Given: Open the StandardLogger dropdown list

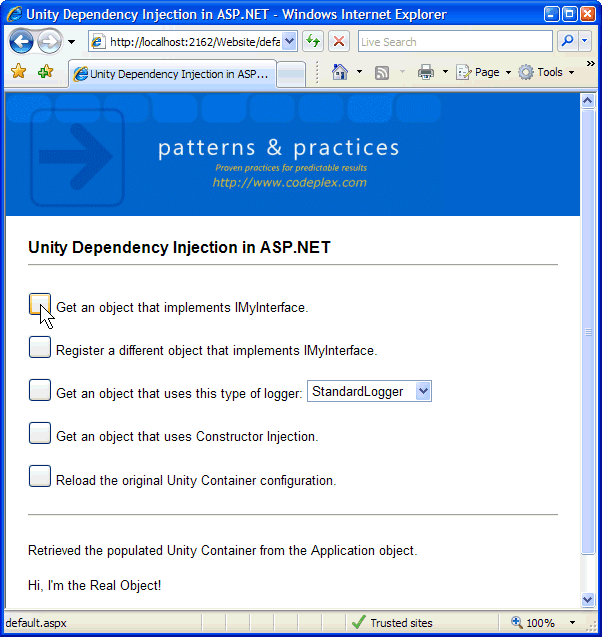Looking at the screenshot, I should coord(369,391).
